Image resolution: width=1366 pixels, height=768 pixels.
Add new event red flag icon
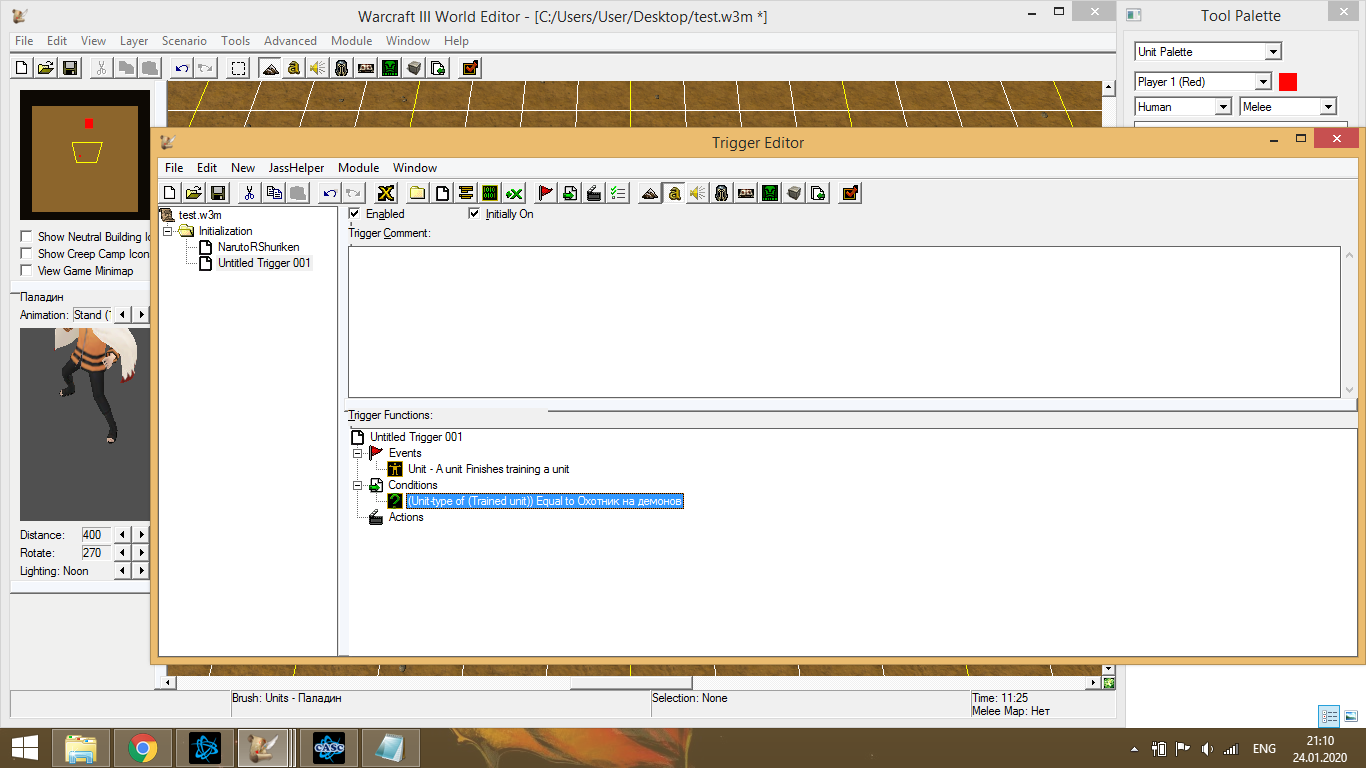click(545, 193)
